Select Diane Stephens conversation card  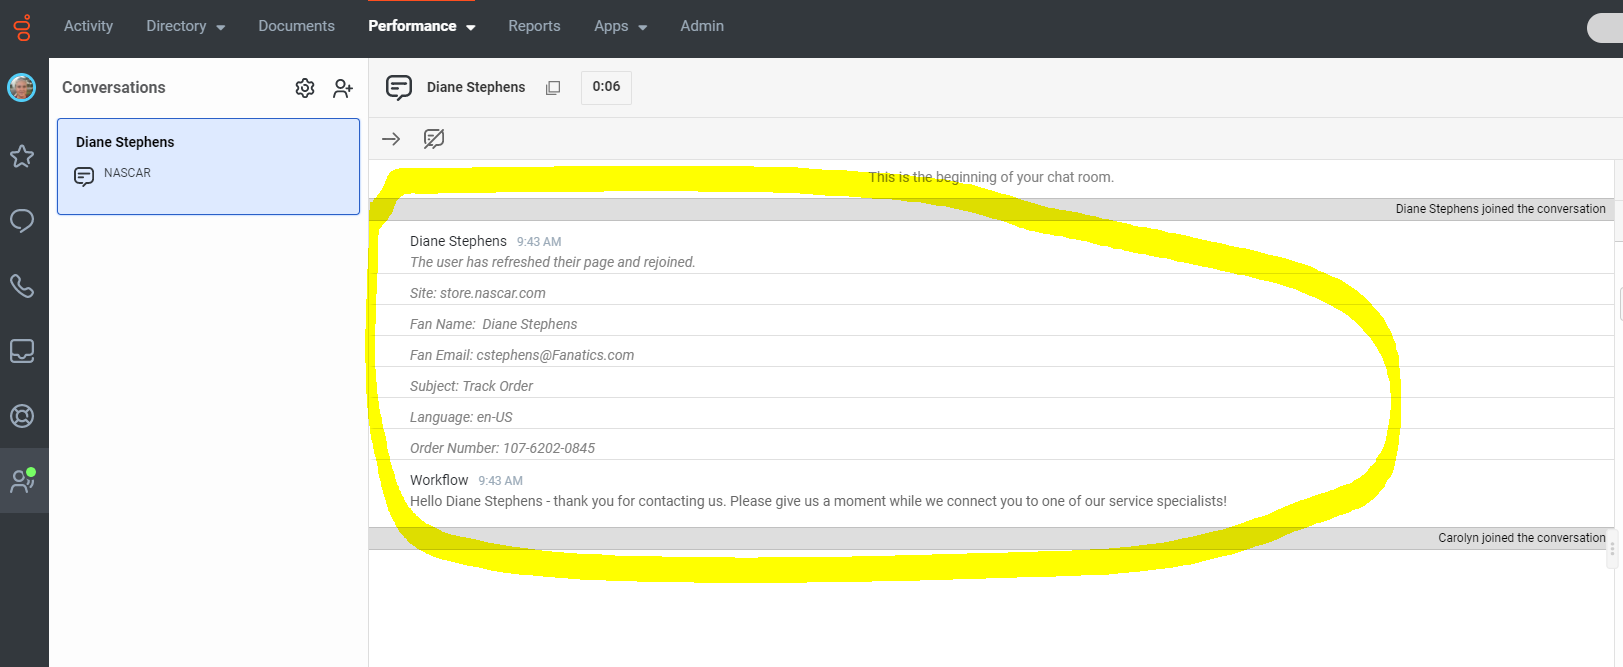[x=208, y=166]
